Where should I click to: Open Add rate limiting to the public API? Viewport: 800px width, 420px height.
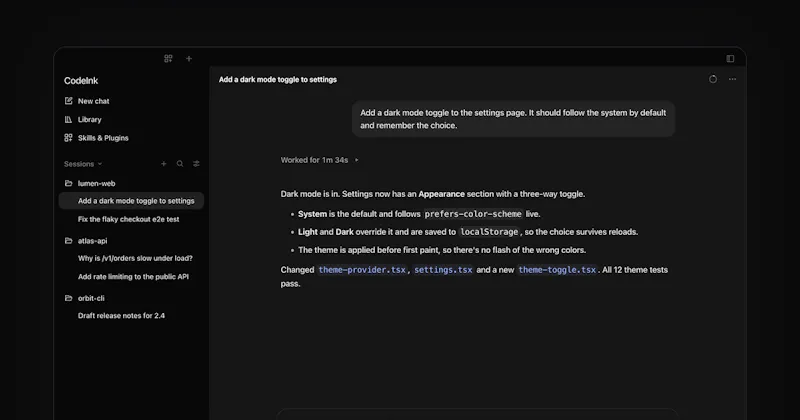pos(131,277)
